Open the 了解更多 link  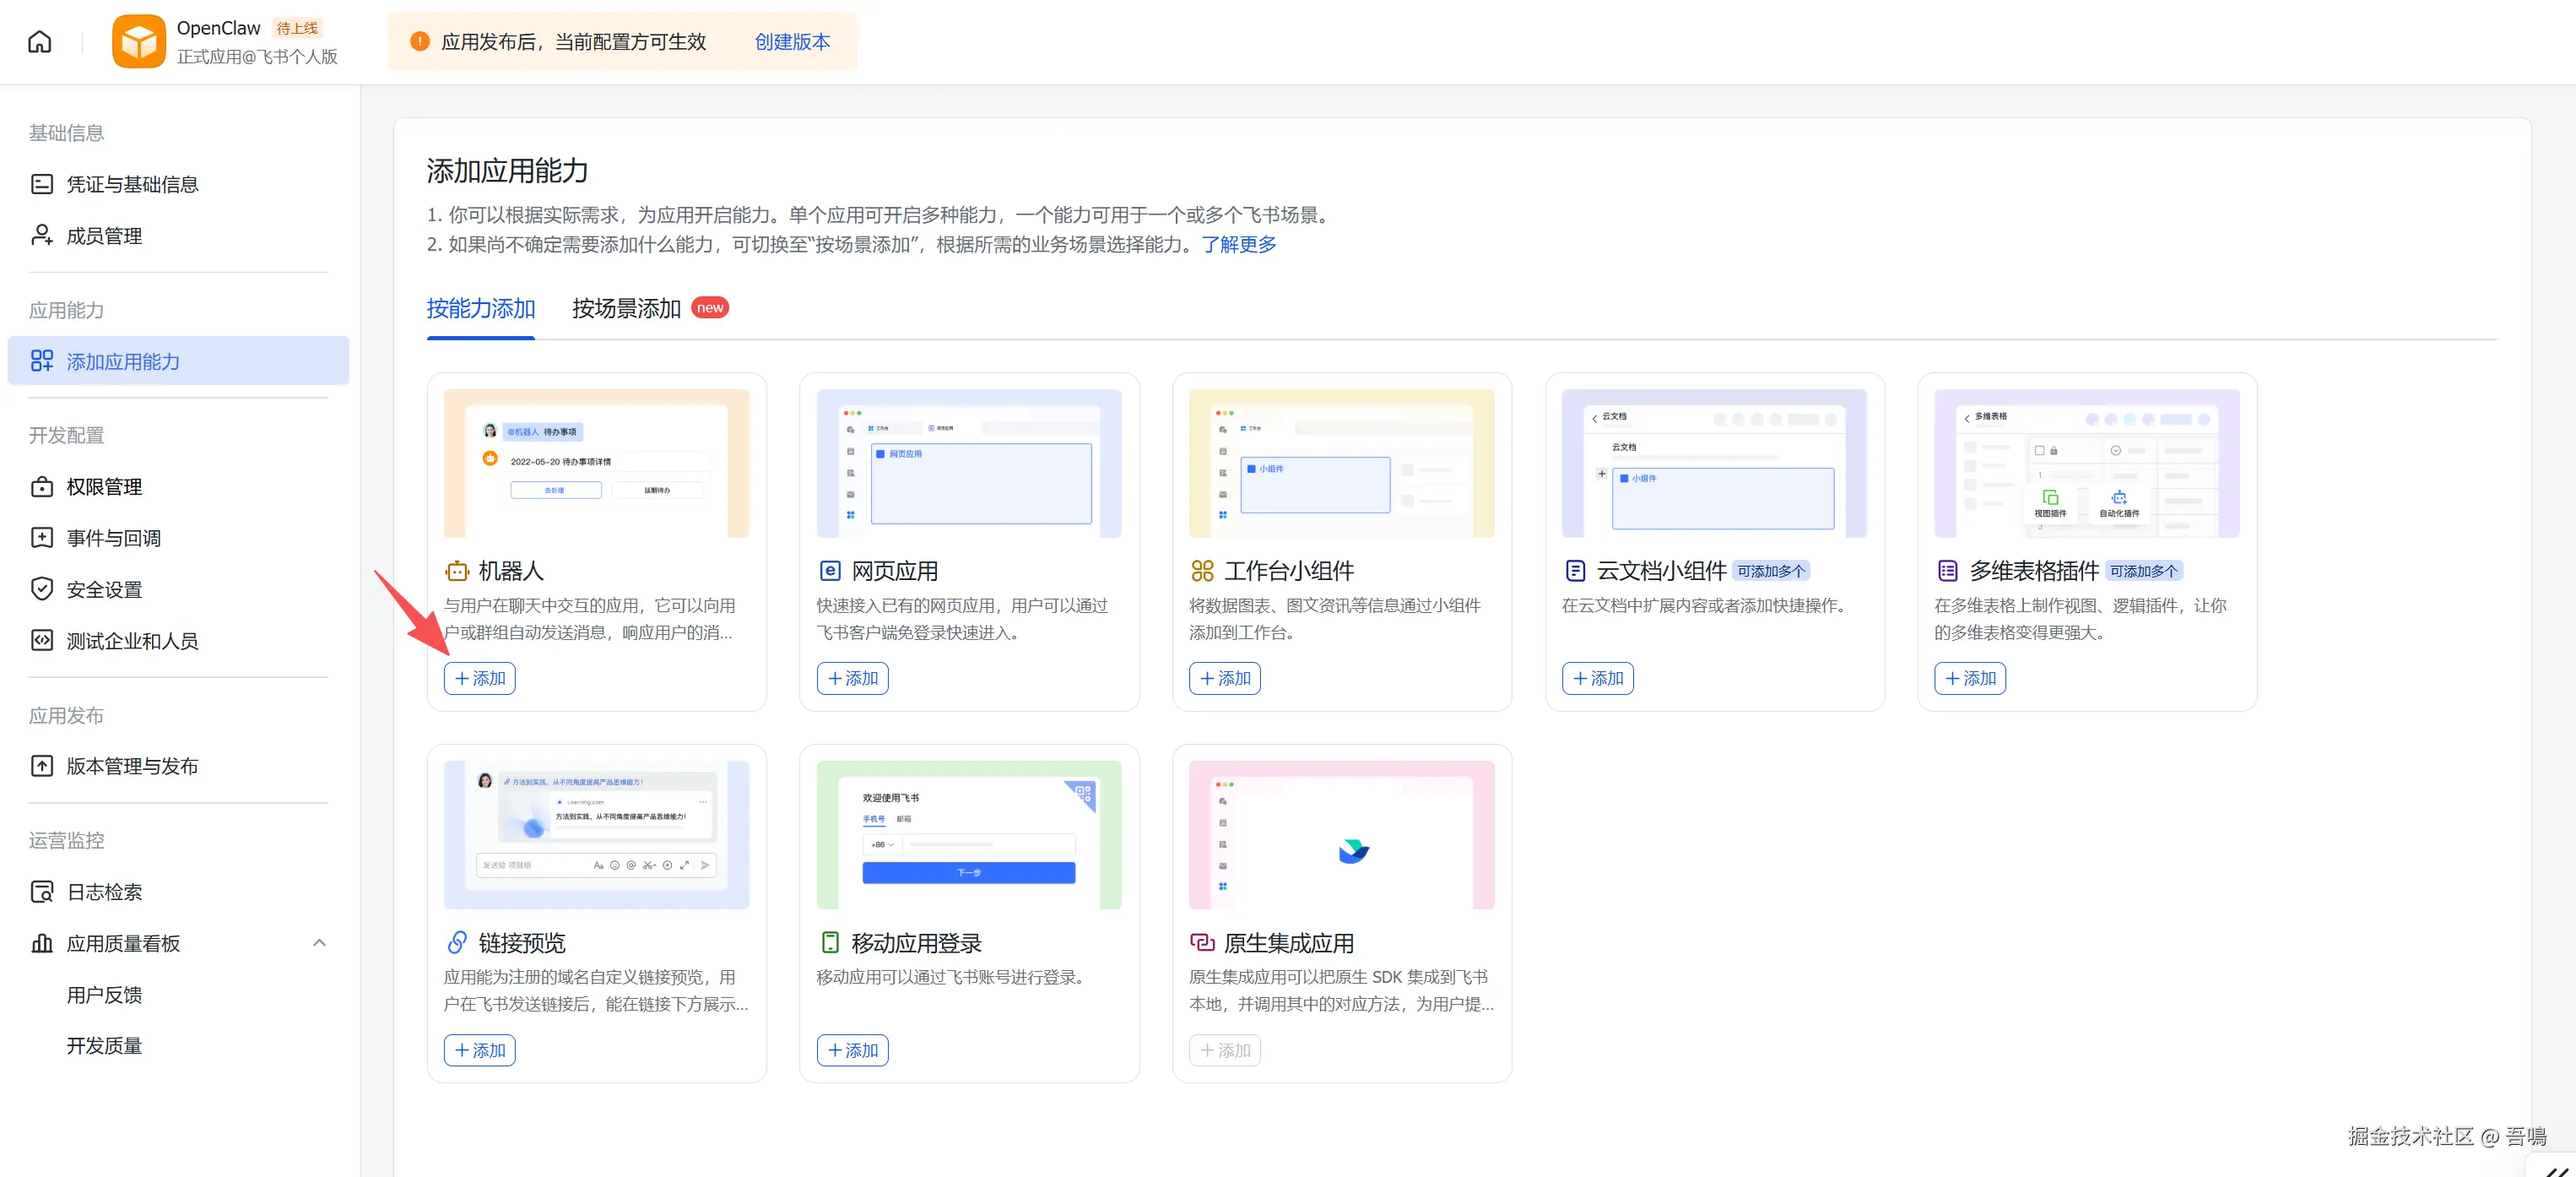pos(1238,244)
